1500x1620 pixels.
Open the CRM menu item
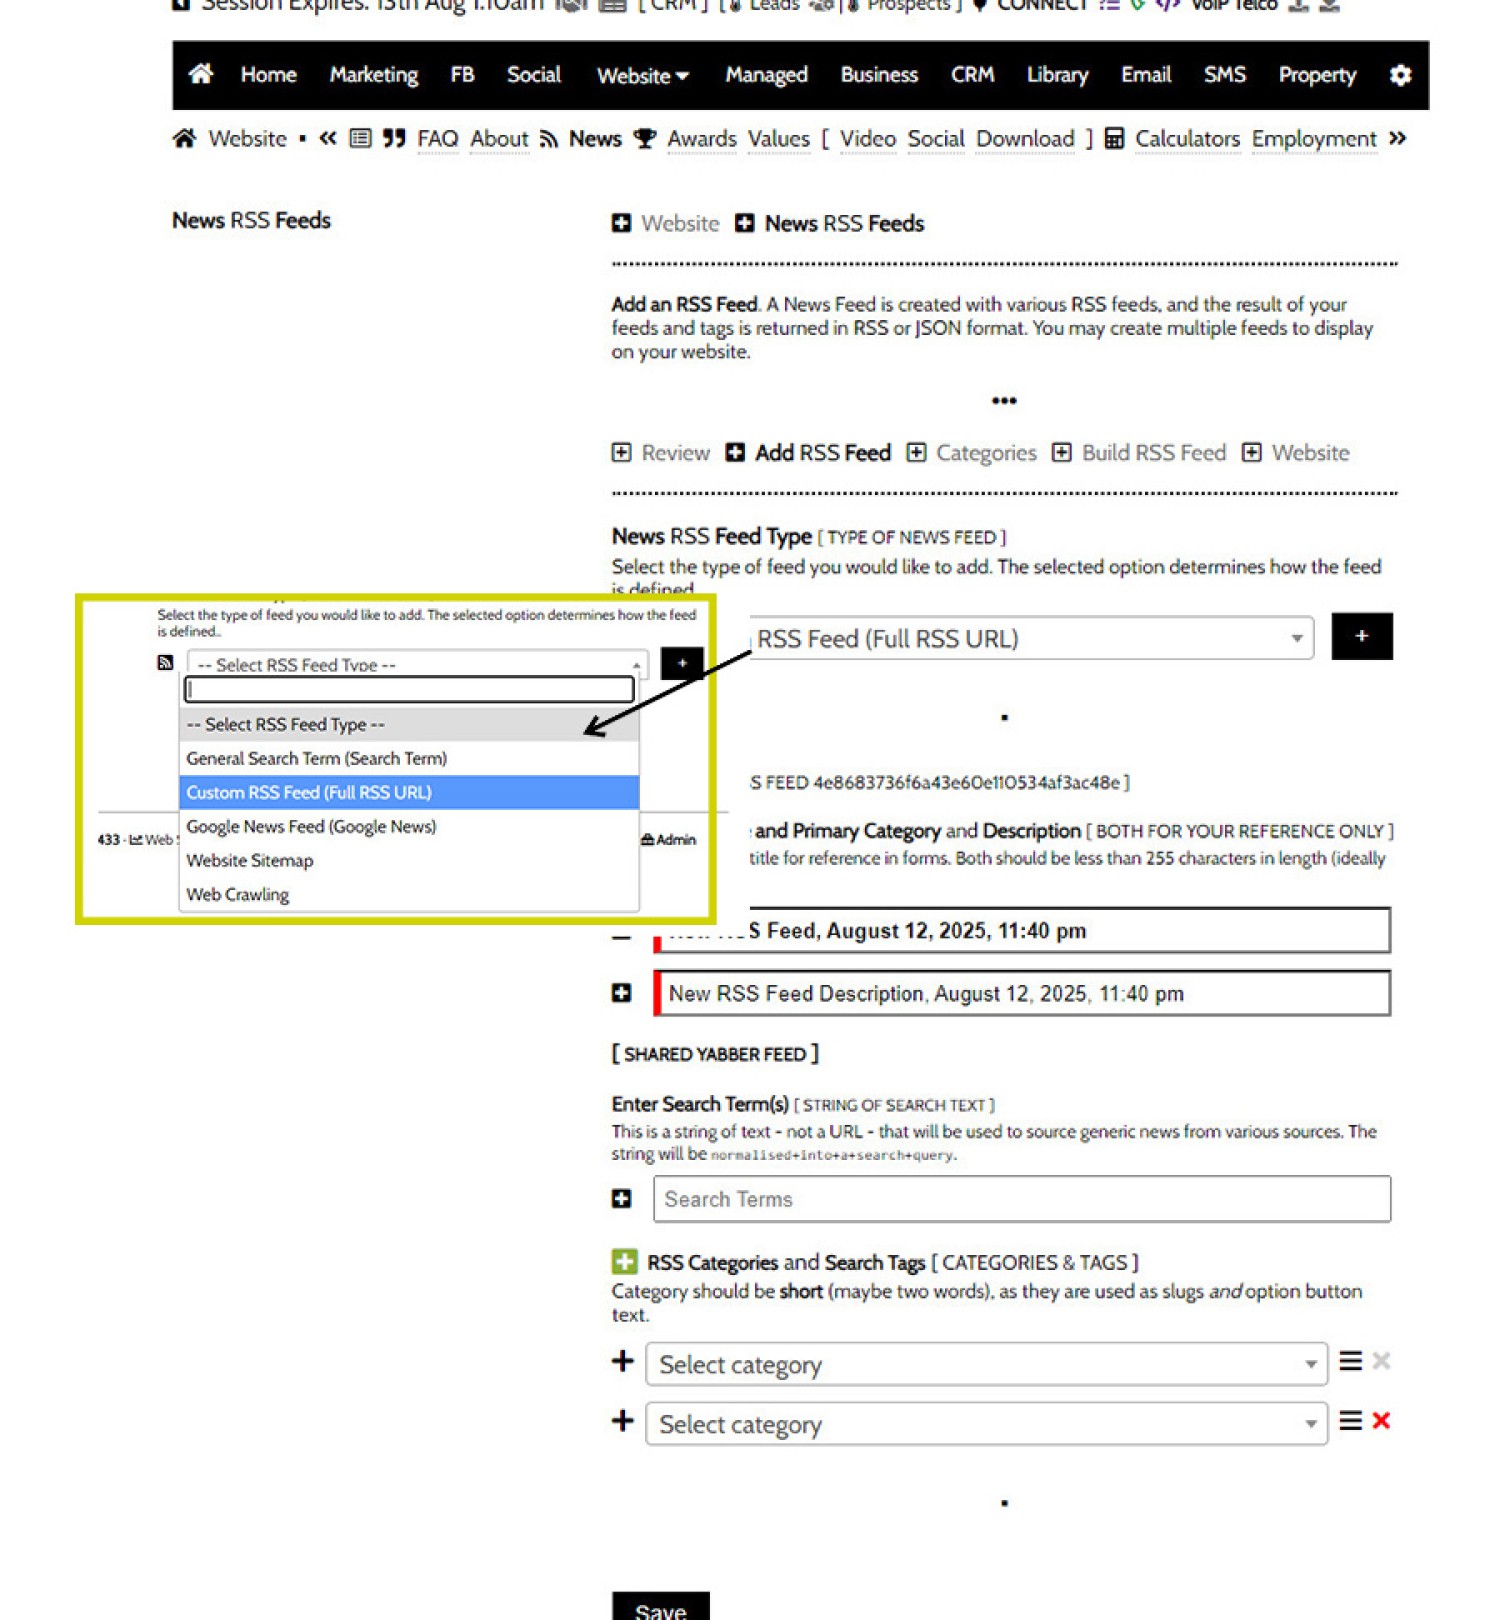click(x=971, y=76)
